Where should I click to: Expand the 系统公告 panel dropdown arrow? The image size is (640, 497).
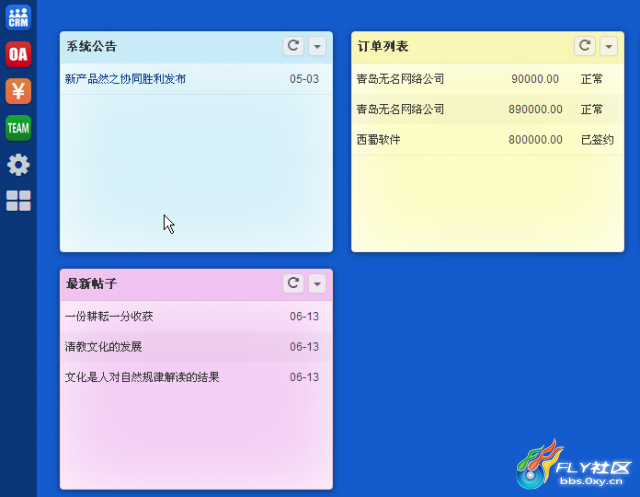[317, 46]
